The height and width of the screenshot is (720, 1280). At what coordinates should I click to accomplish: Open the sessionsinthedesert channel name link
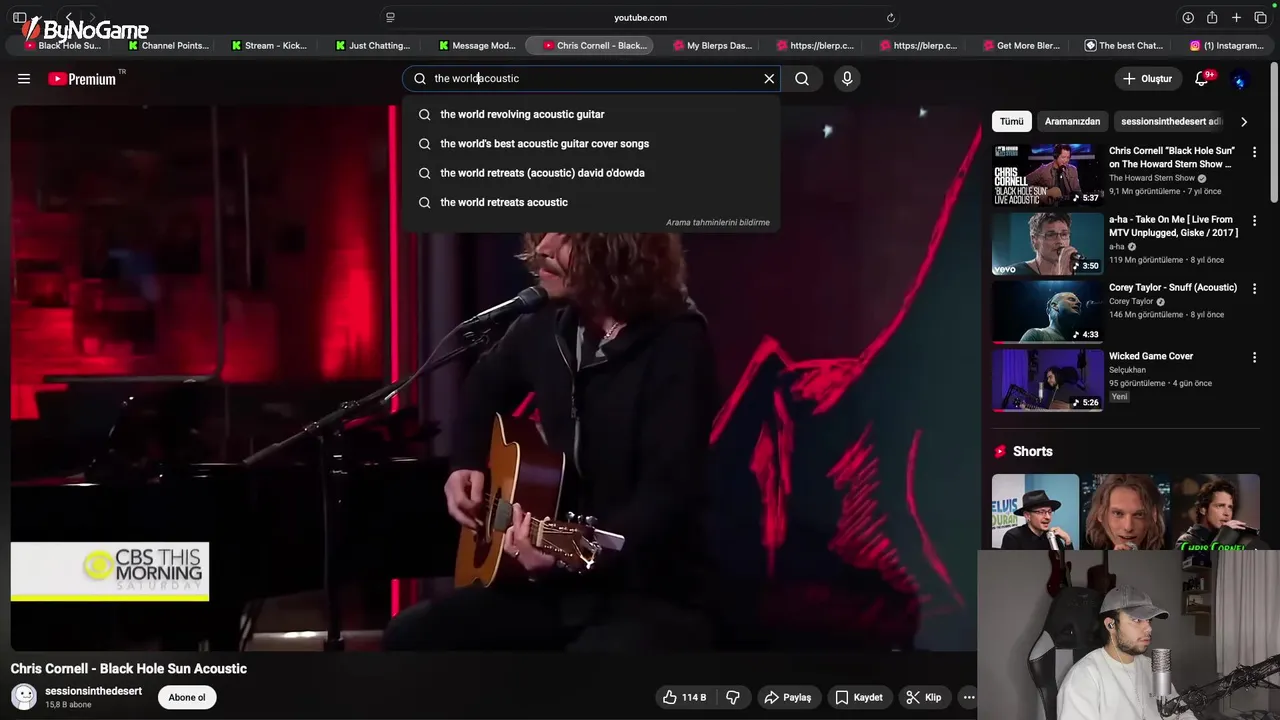point(93,691)
